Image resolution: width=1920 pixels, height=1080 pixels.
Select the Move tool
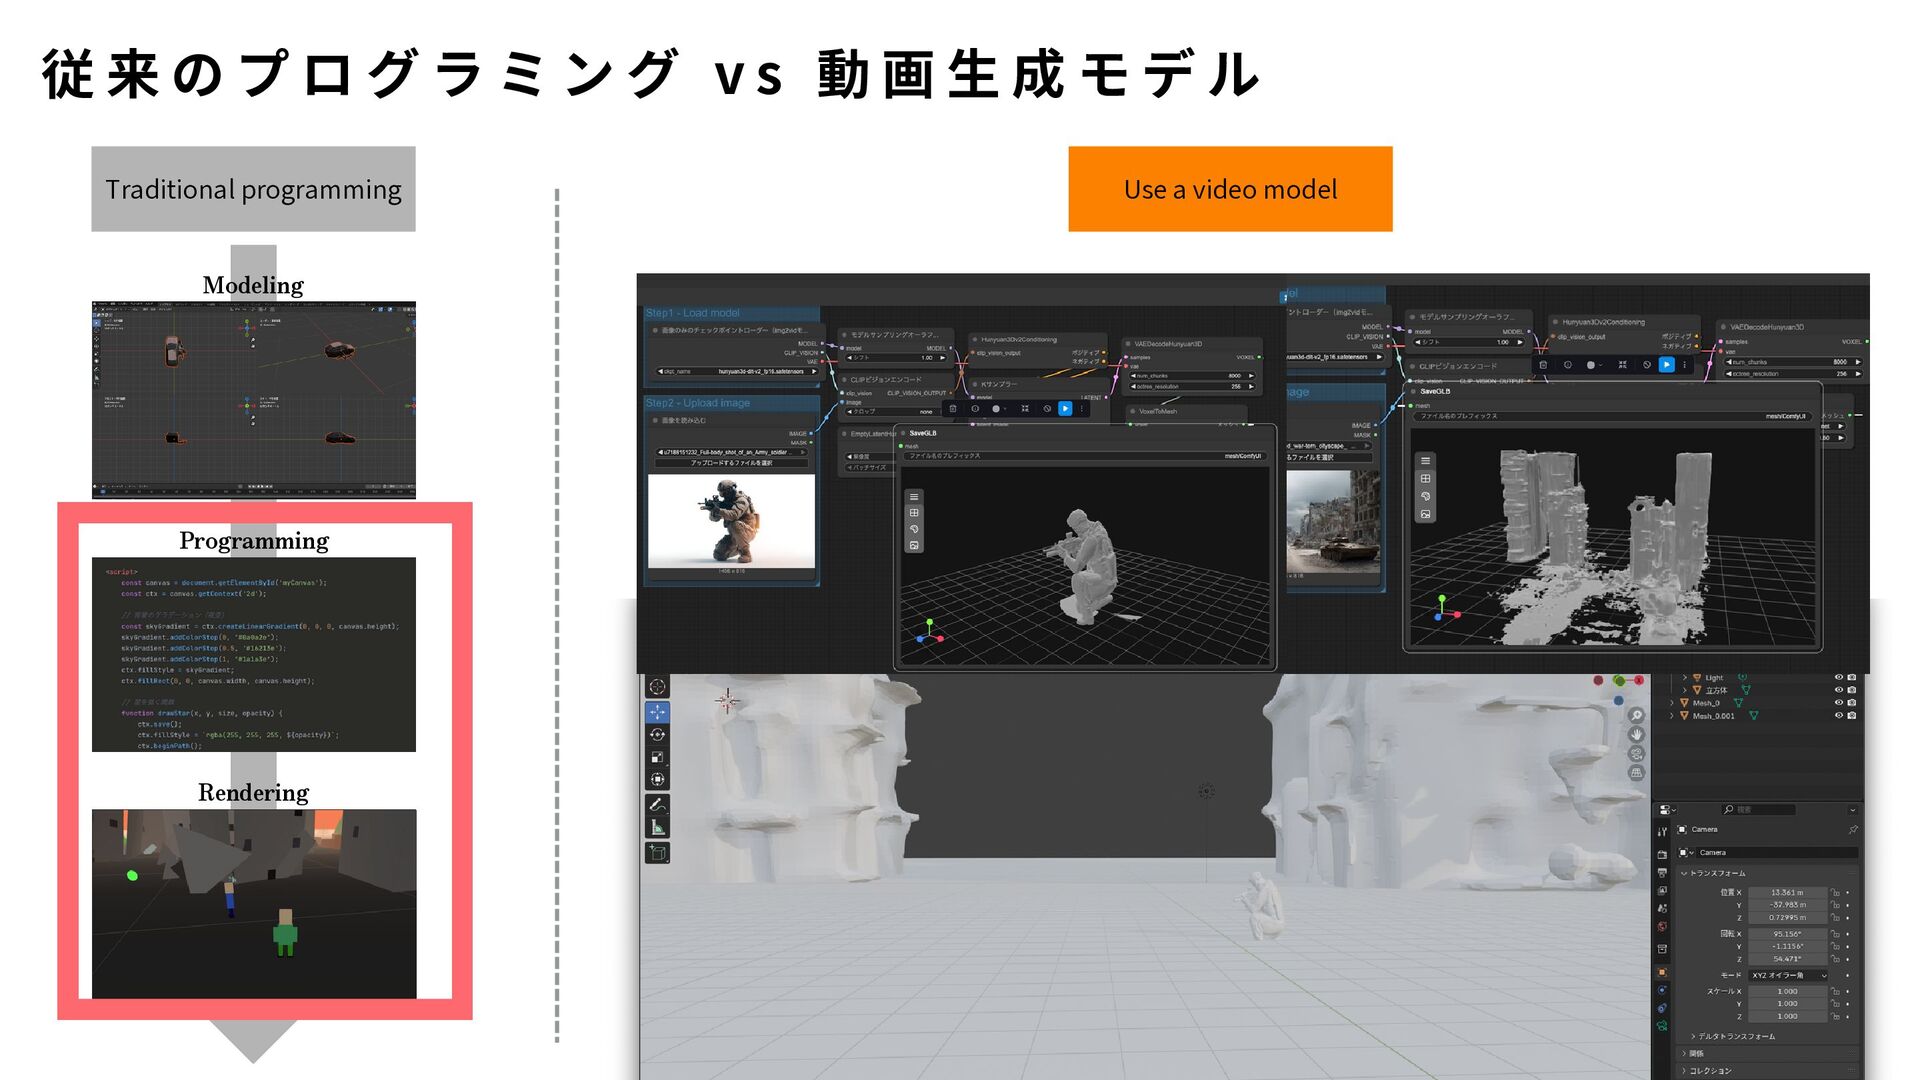657,712
